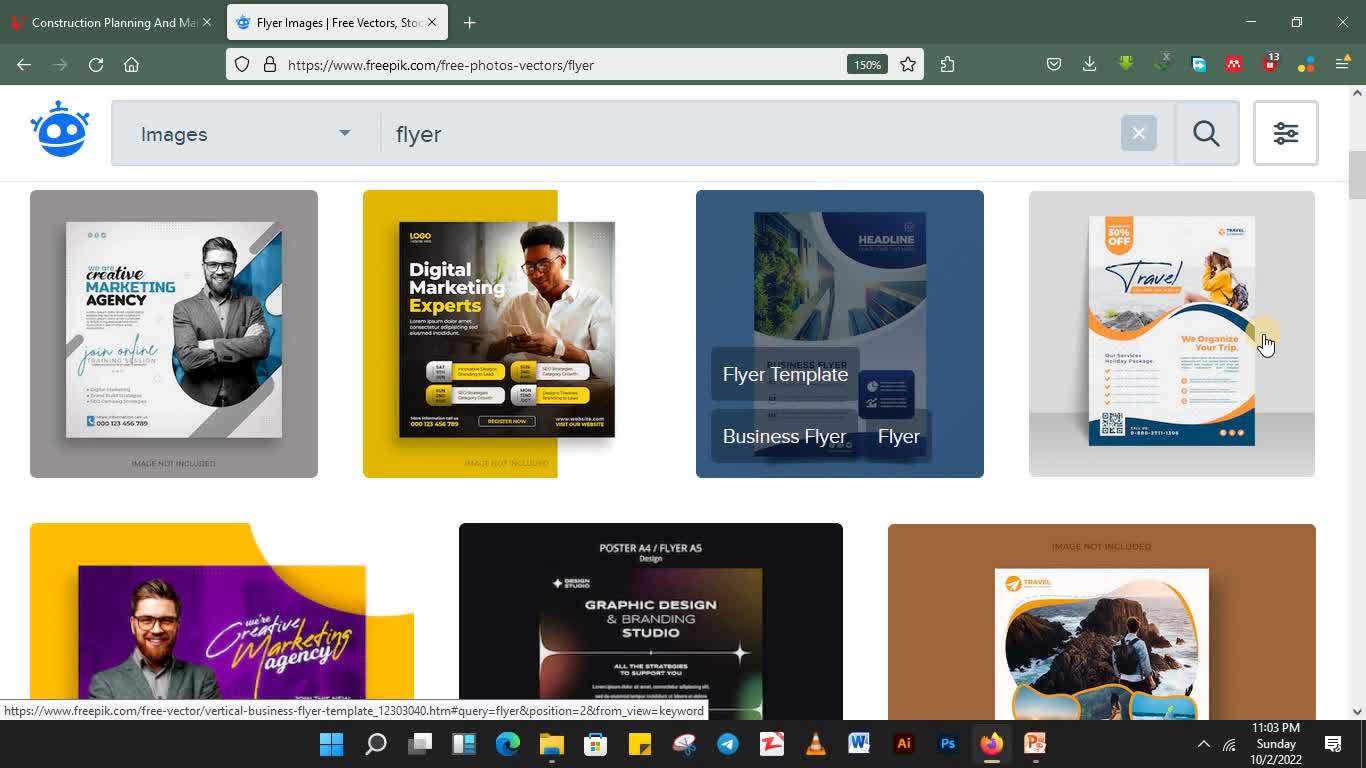The width and height of the screenshot is (1366, 768).
Task: Open brown travel hiker flyer thumbnail
Action: (x=1102, y=620)
